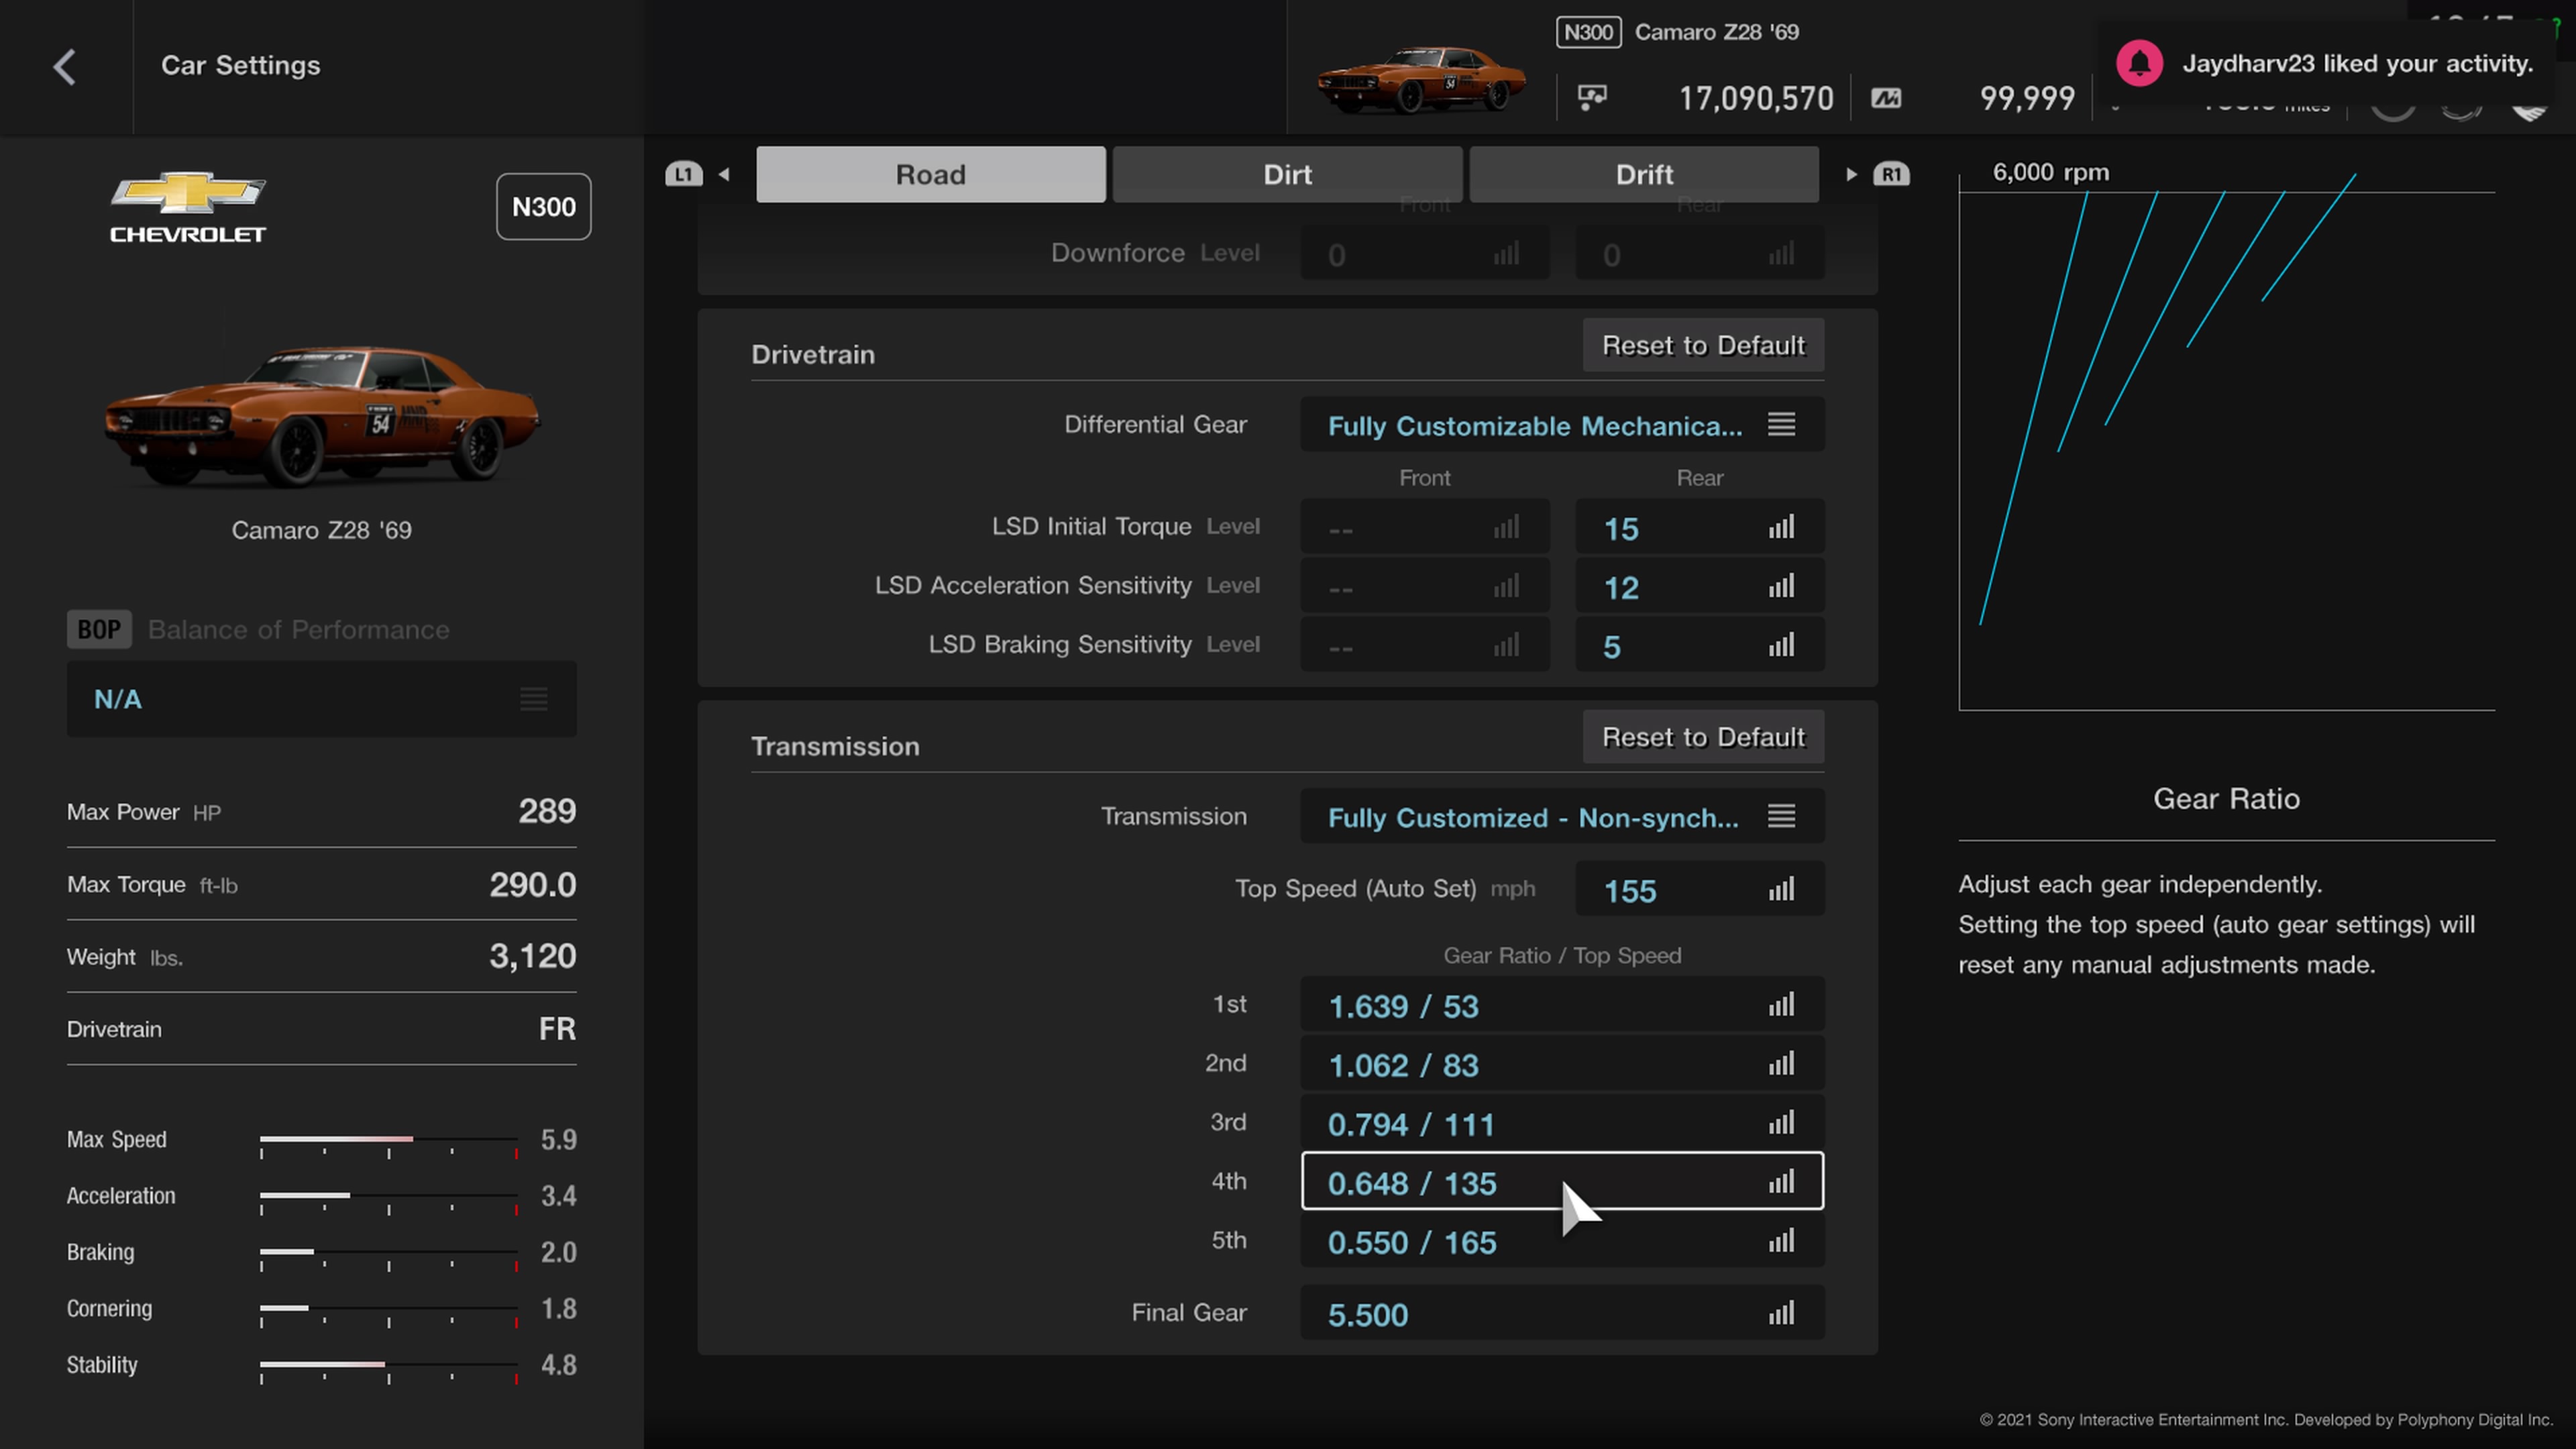This screenshot has width=2576, height=1449.
Task: Click the N300 class badge in left panel
Action: pos(544,207)
